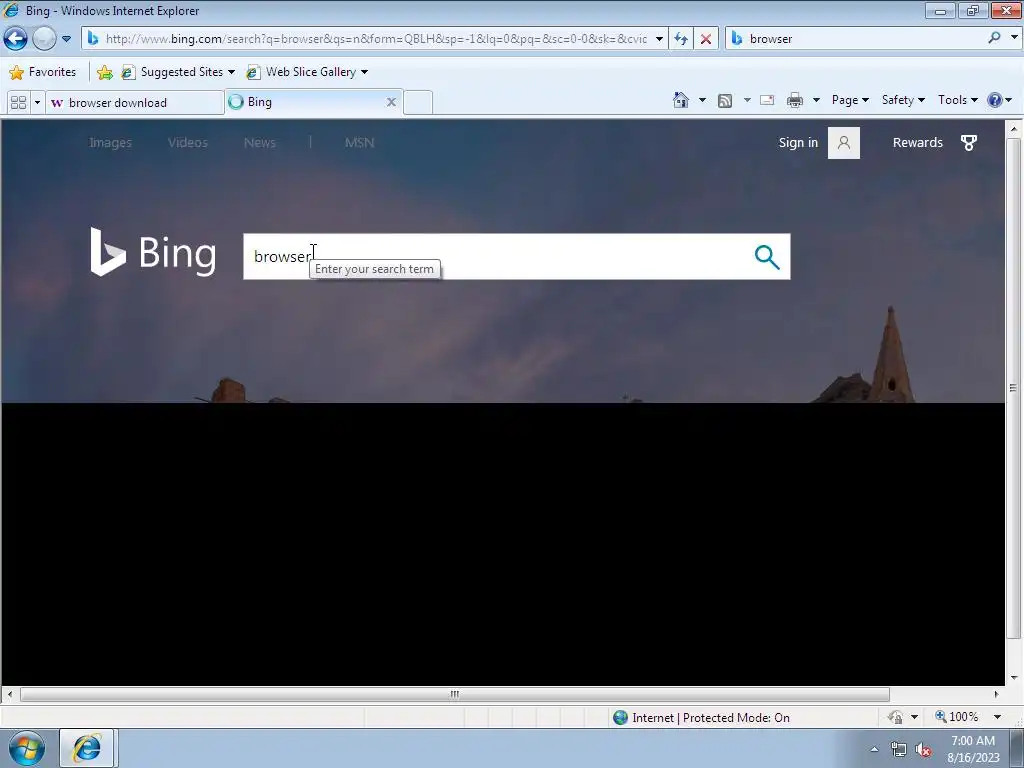Open the Favorites star button

click(x=42, y=72)
